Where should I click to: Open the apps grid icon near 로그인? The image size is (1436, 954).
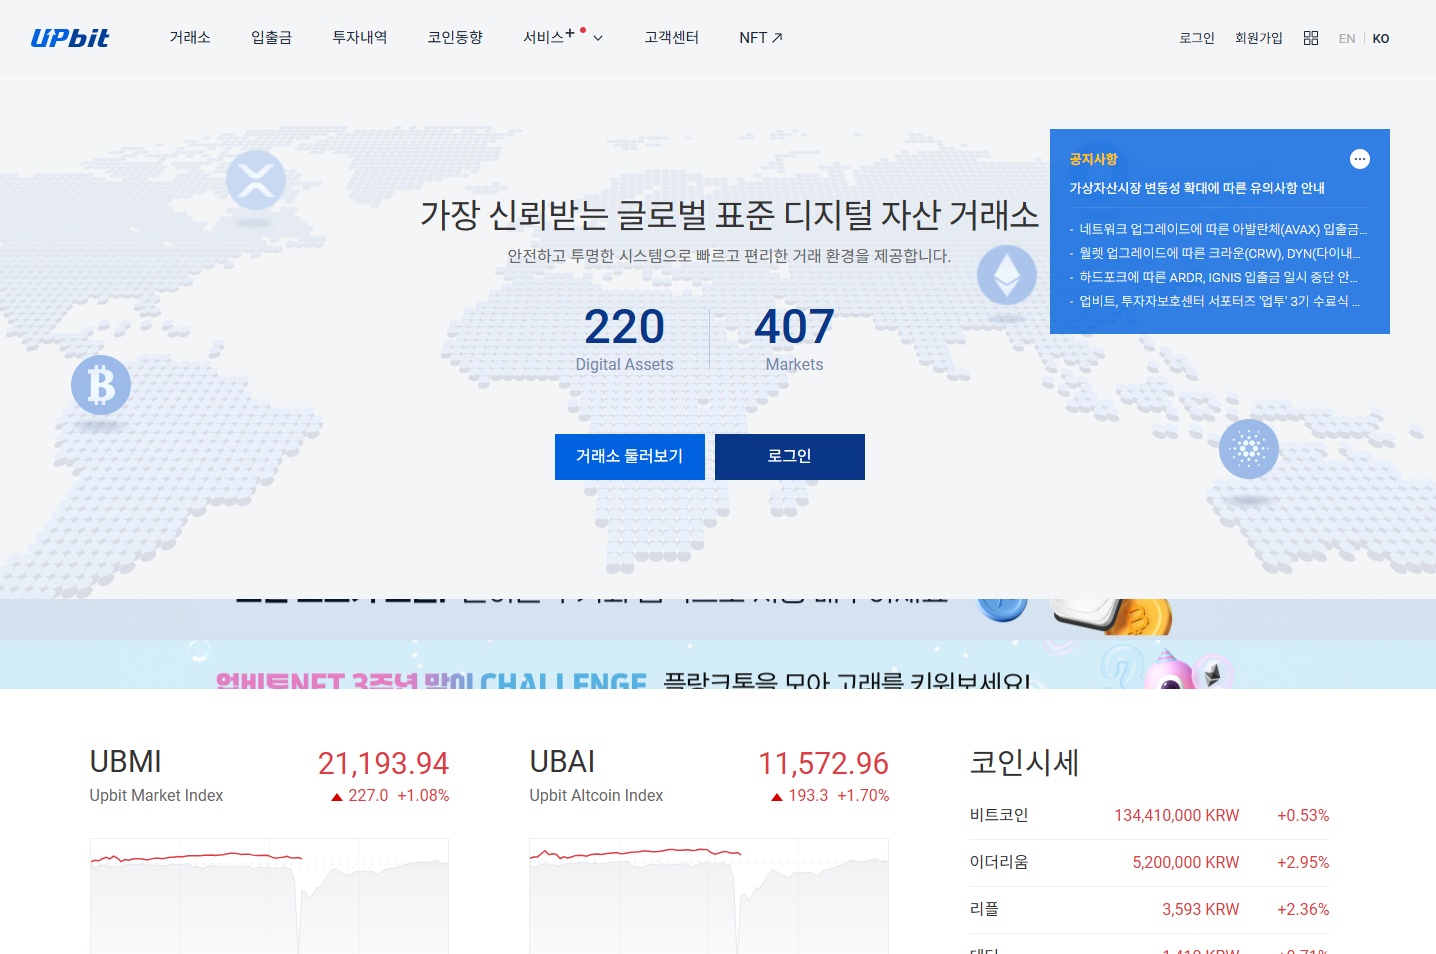click(x=1310, y=37)
